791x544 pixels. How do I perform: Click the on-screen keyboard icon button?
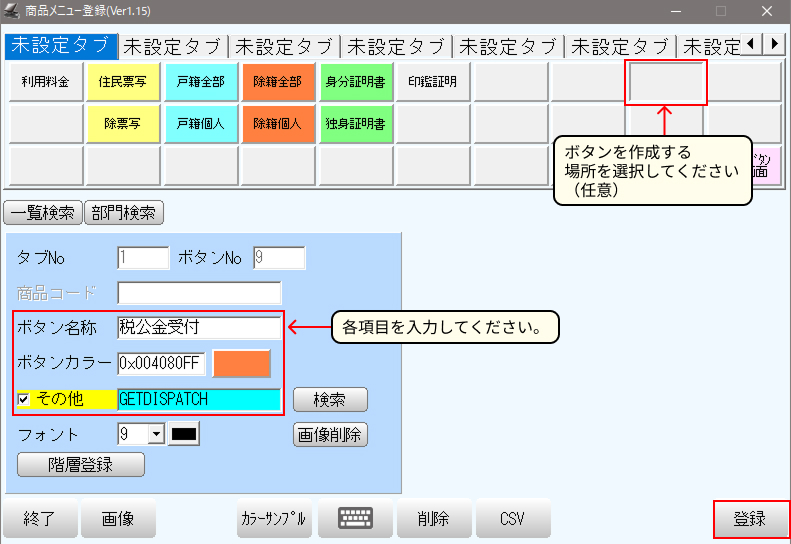354,518
